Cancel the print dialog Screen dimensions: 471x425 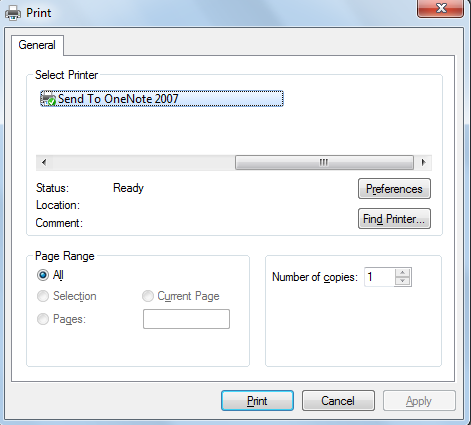point(338,401)
